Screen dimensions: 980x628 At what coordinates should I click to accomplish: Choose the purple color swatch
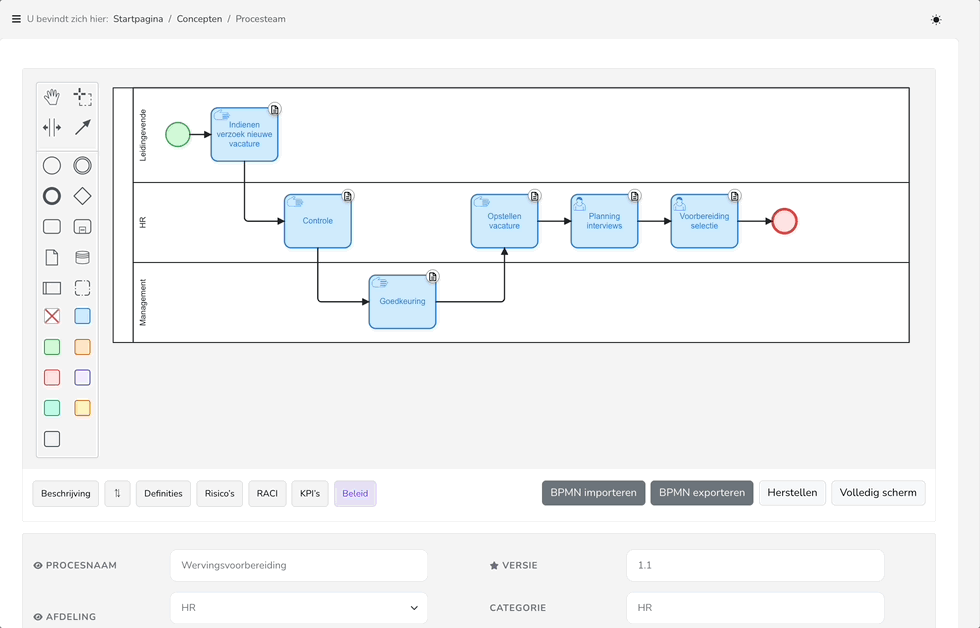83,378
